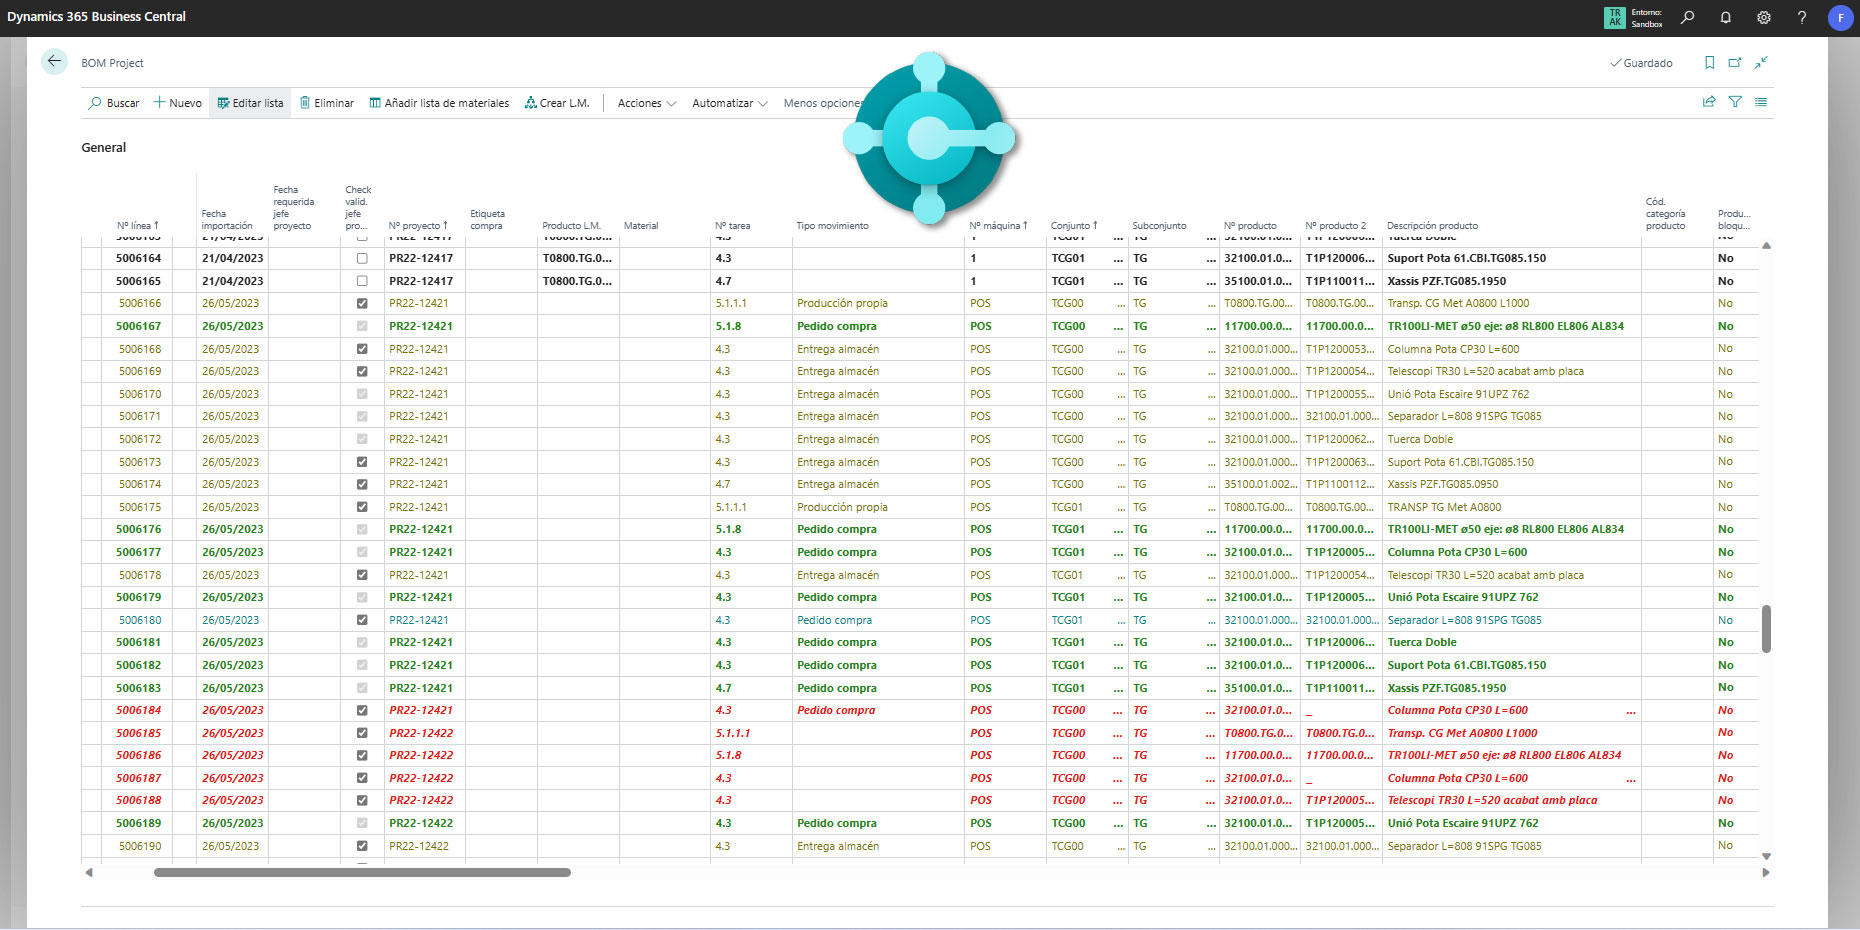Collapse the page with arrows icon
The width and height of the screenshot is (1860, 930).
pyautogui.click(x=1761, y=63)
